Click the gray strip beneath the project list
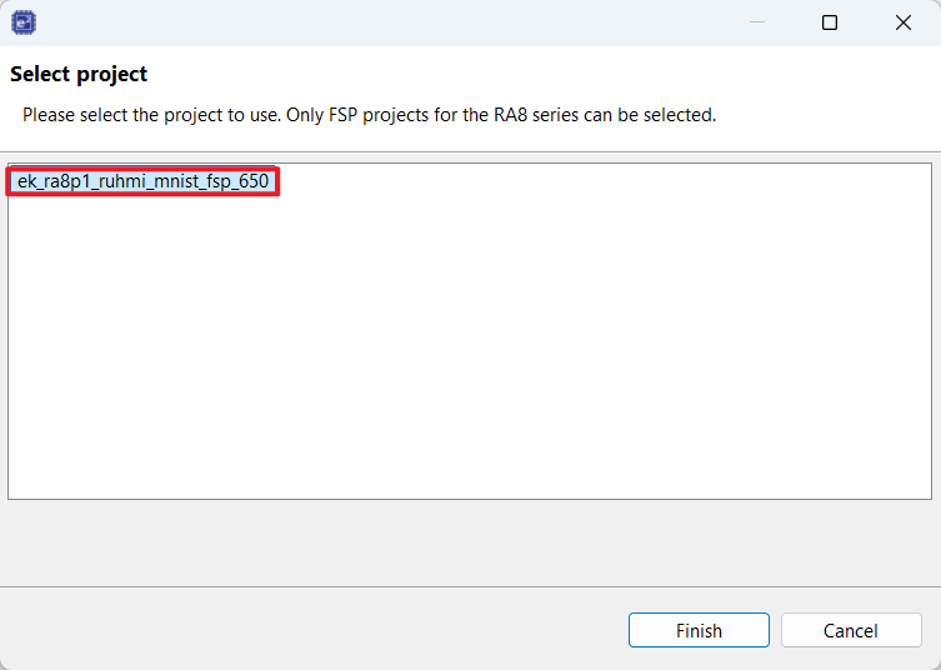941x670 pixels. (x=469, y=543)
